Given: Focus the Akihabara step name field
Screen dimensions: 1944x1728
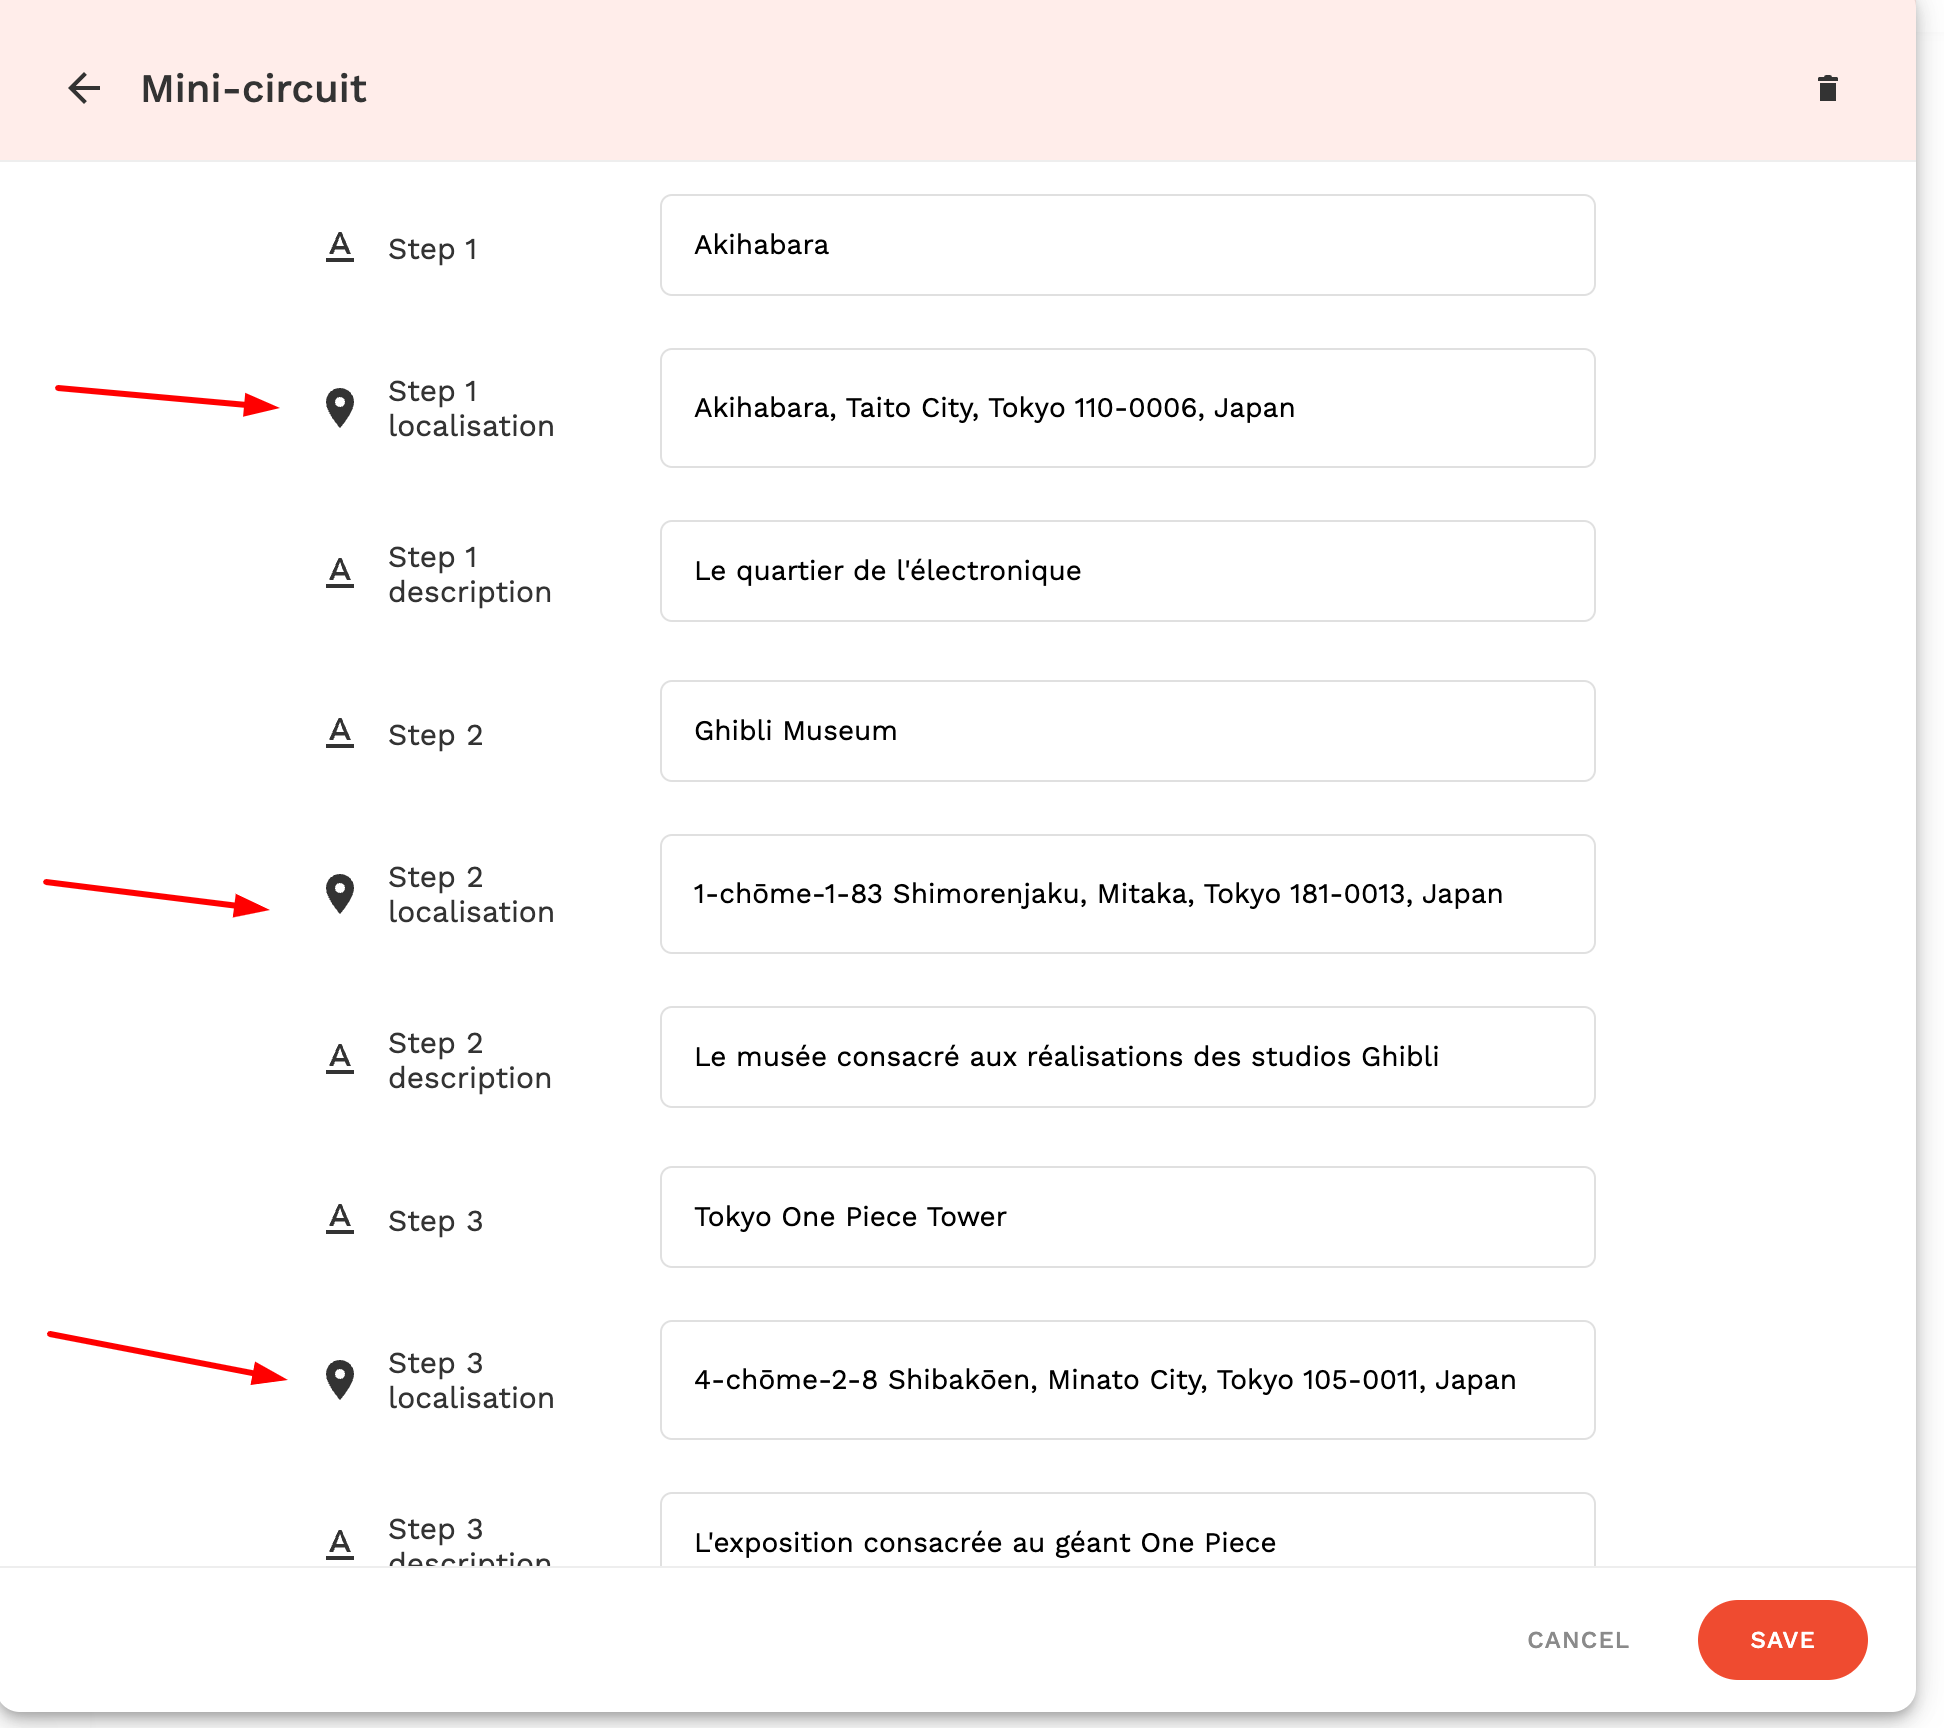Looking at the screenshot, I should [x=1127, y=245].
